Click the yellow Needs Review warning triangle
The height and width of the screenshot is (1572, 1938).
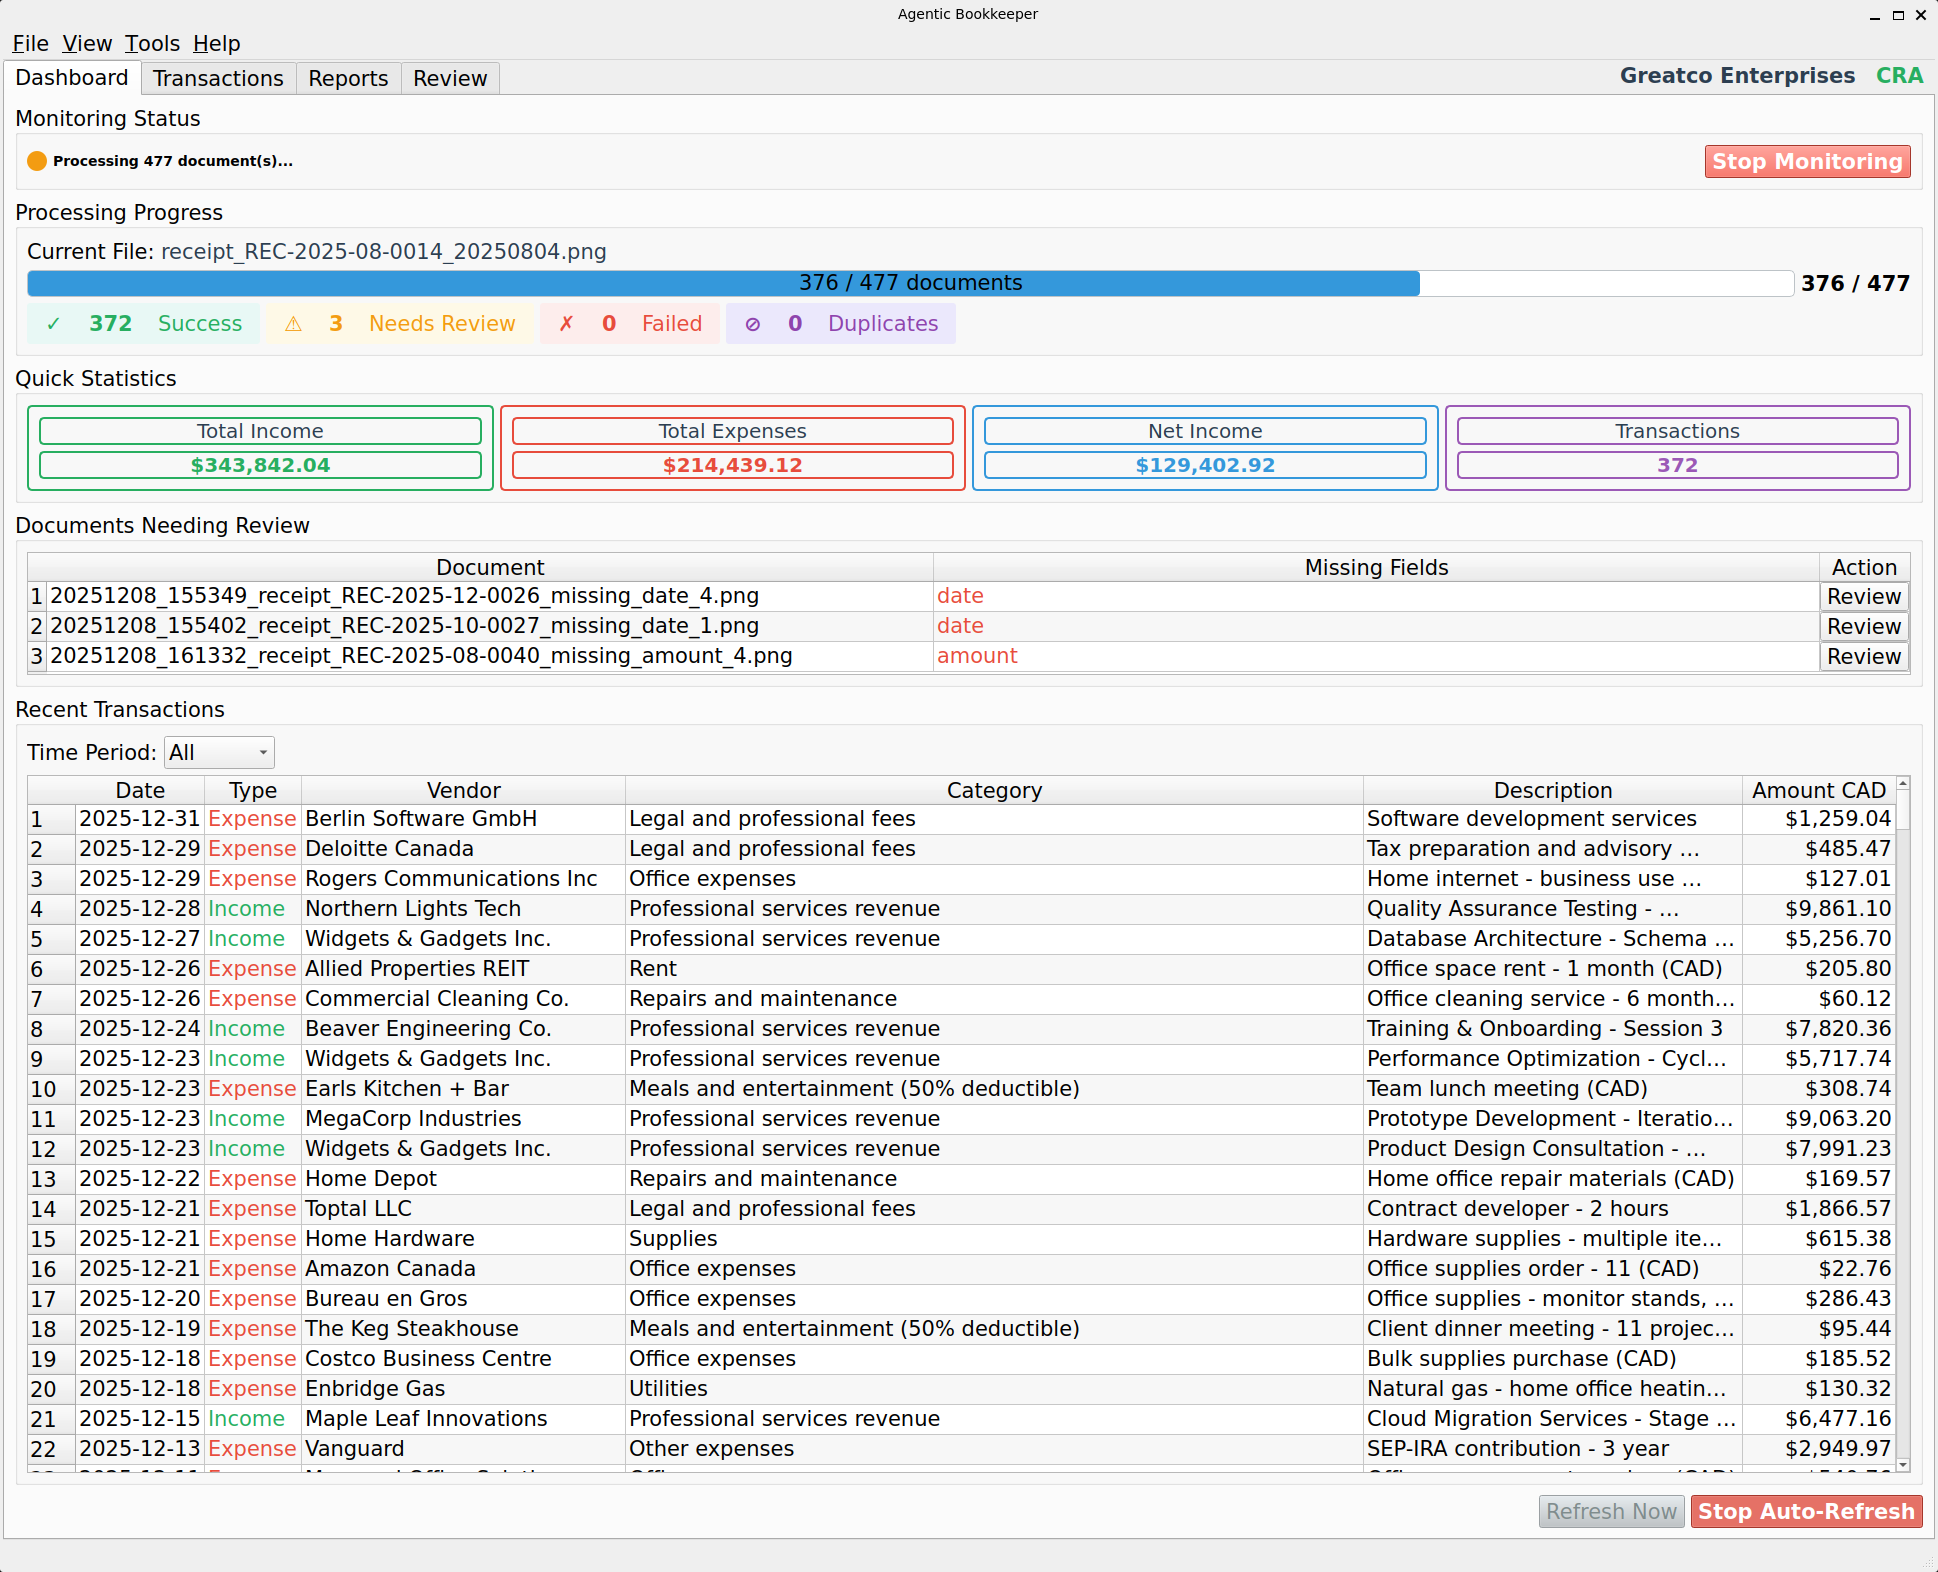tap(294, 323)
